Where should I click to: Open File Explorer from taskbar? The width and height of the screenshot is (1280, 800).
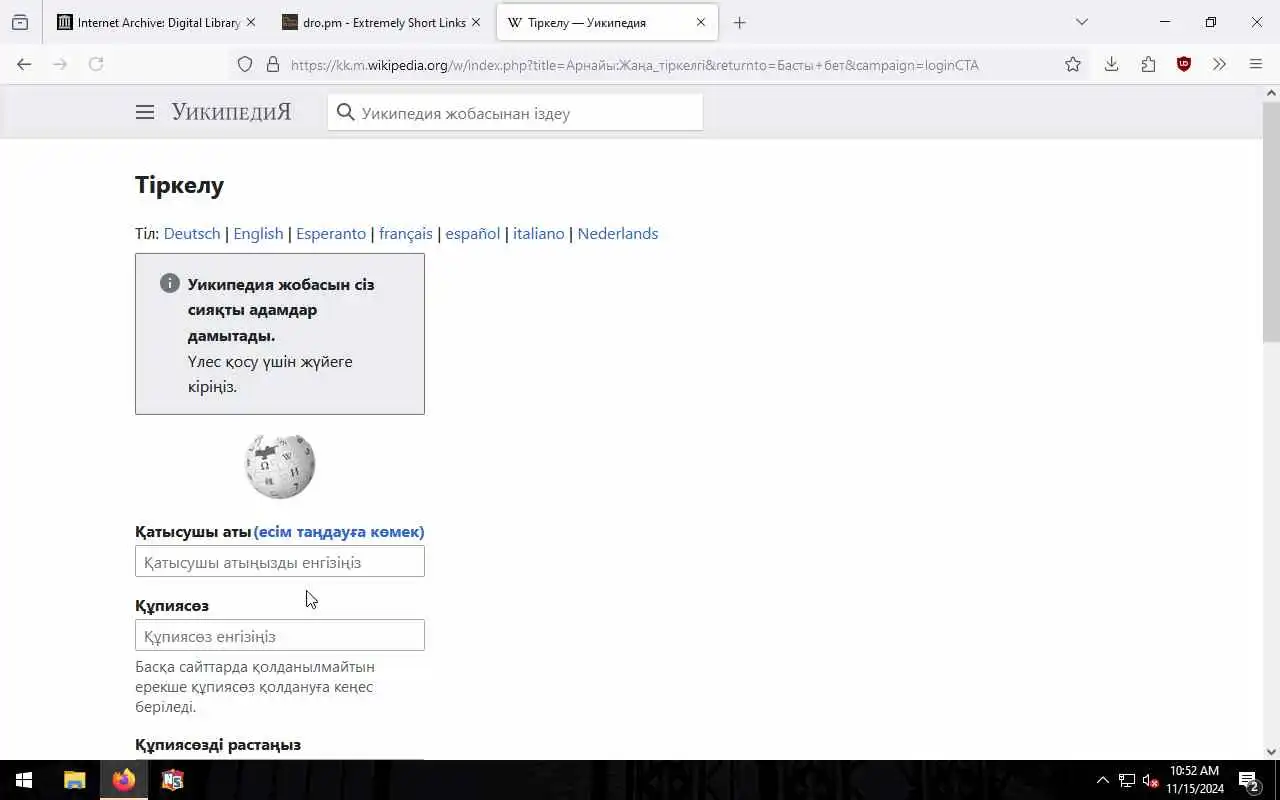[75, 780]
